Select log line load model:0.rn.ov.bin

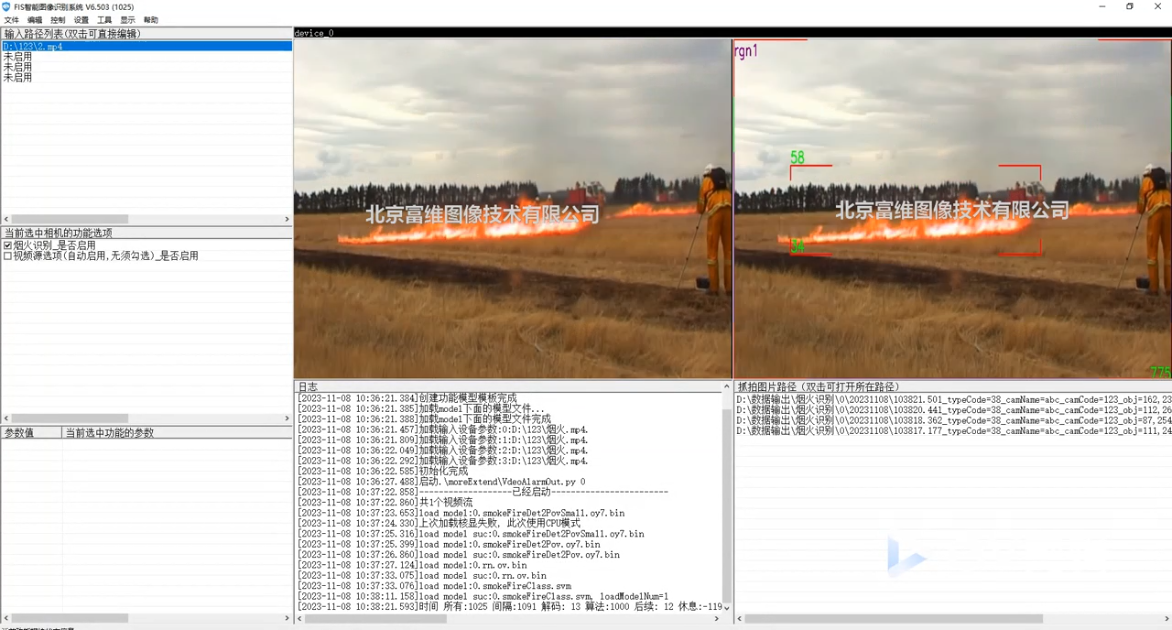pyautogui.click(x=412, y=566)
